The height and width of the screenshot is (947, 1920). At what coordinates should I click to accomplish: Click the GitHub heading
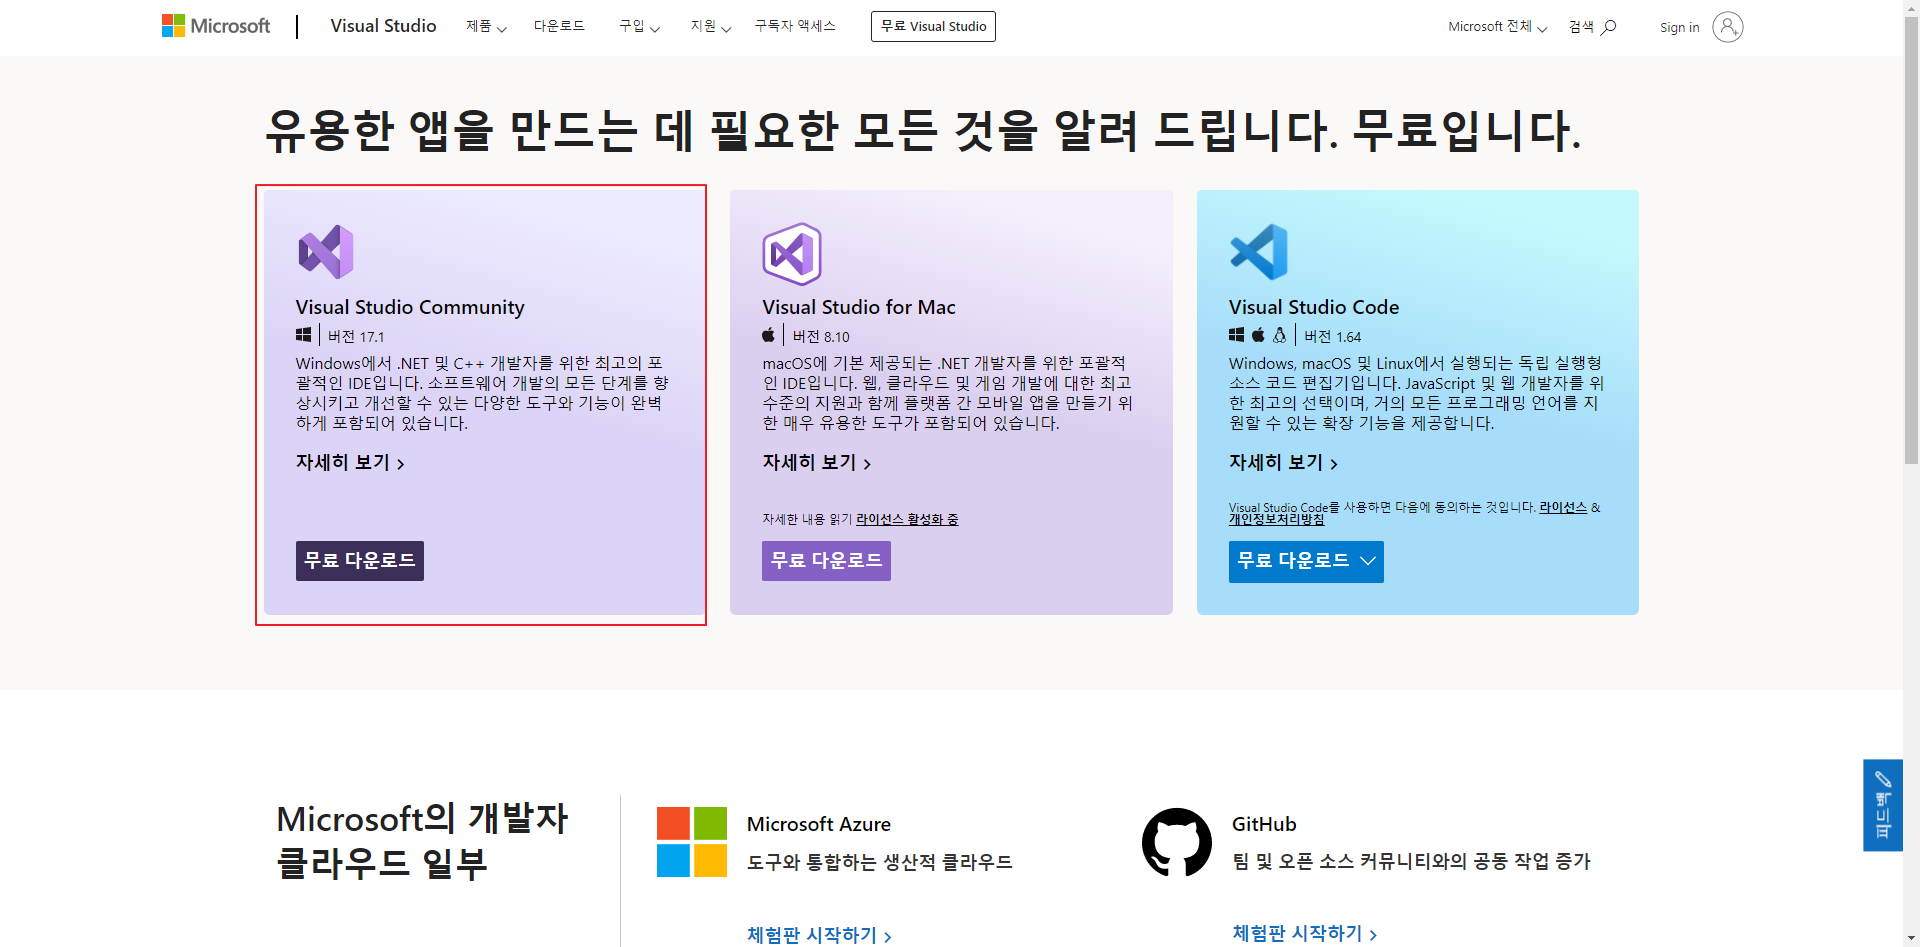pyautogui.click(x=1264, y=824)
